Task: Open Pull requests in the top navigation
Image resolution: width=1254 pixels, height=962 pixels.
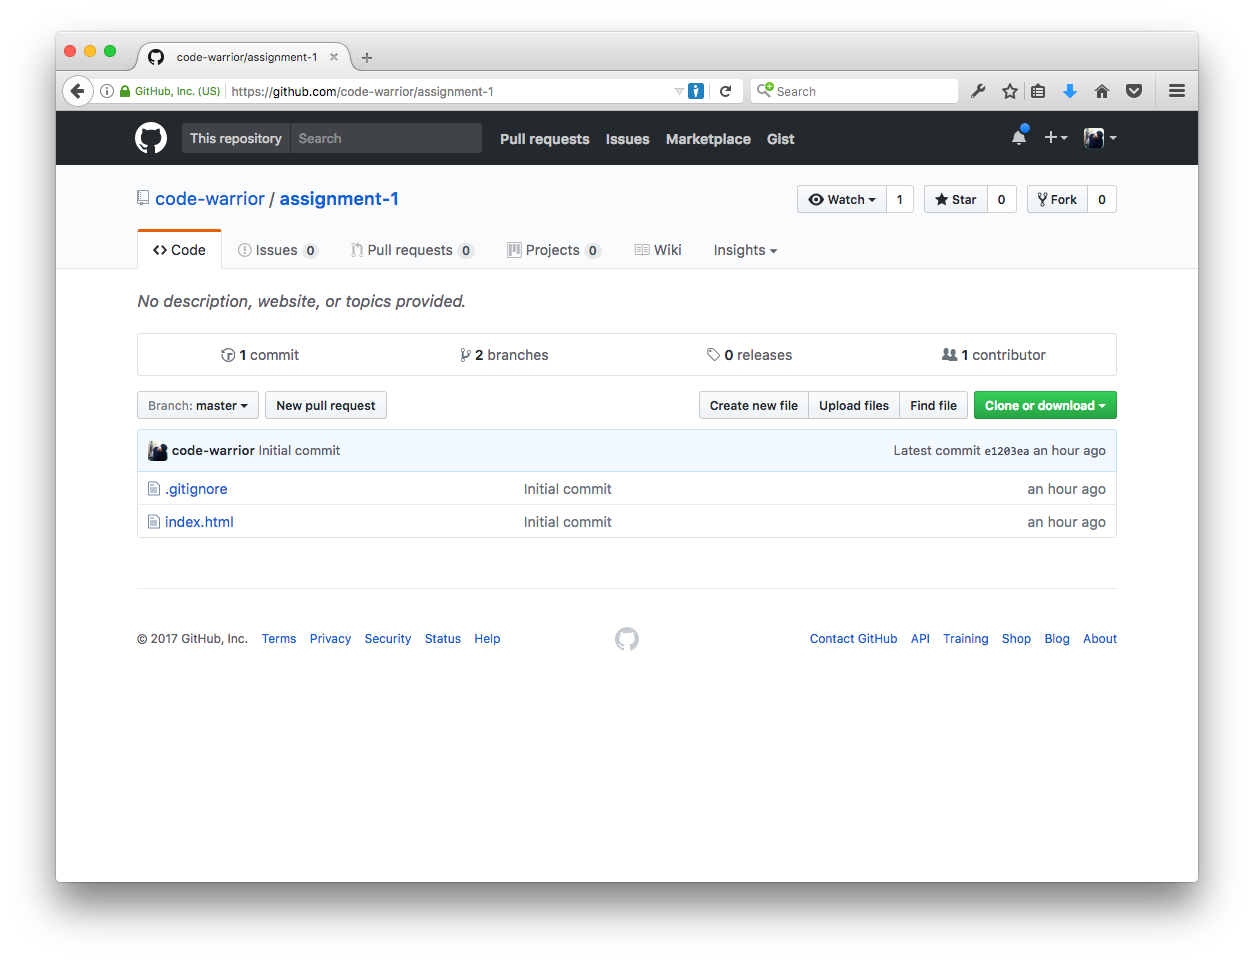Action: point(545,139)
